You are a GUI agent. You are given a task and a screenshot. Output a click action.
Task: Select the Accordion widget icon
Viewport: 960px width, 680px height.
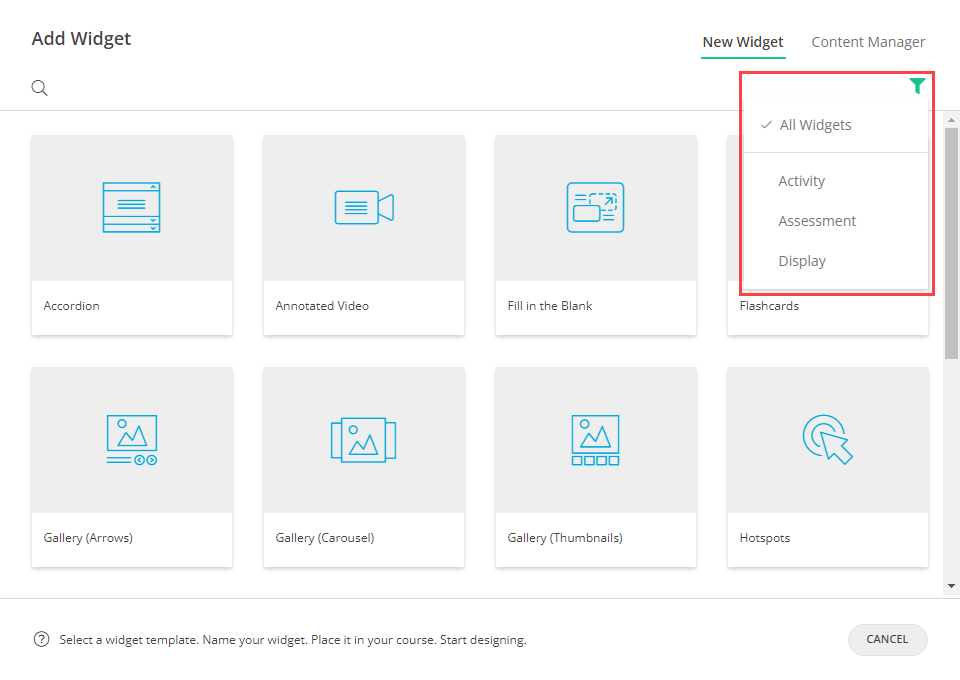click(x=131, y=208)
